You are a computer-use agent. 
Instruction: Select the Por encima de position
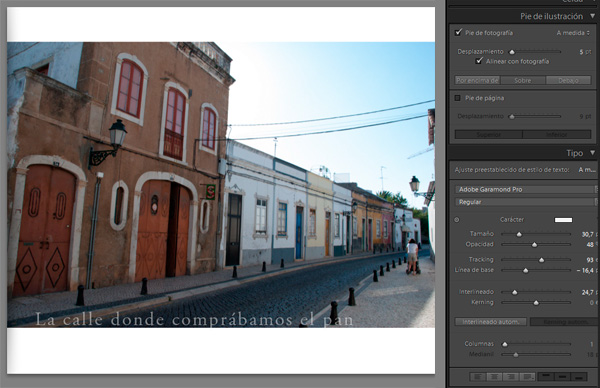pyautogui.click(x=477, y=80)
